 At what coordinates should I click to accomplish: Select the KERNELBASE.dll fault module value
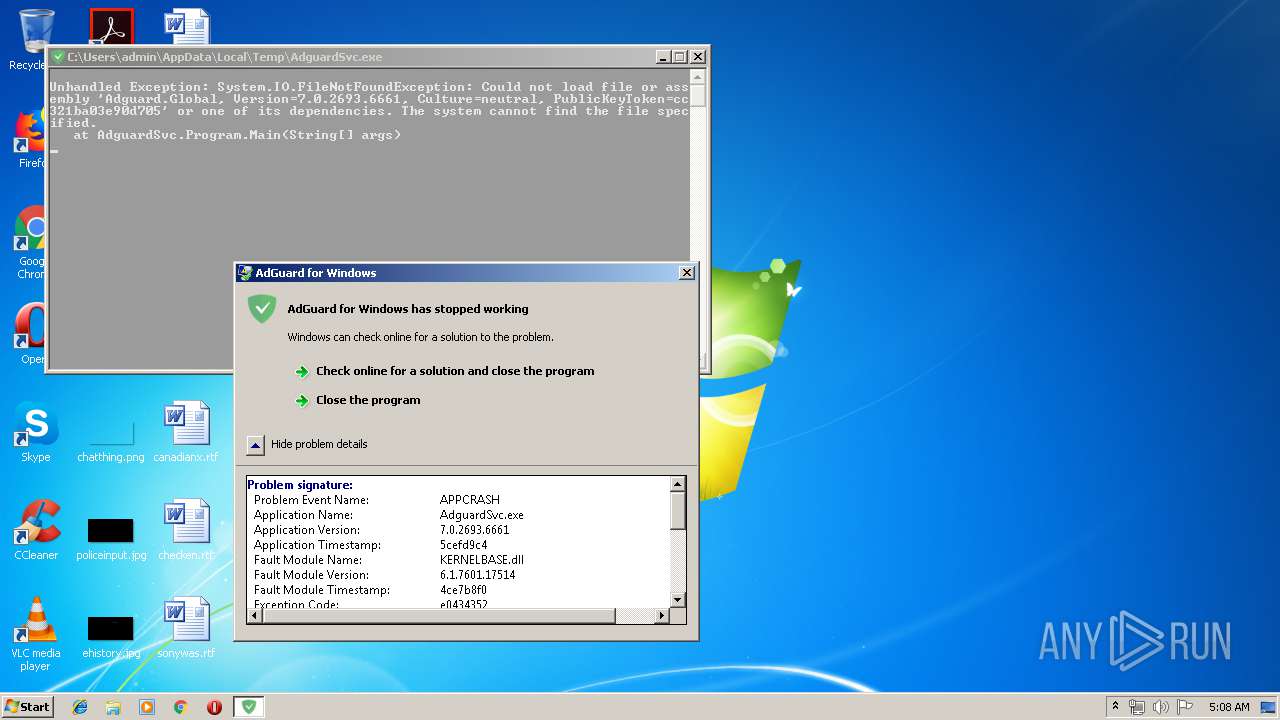coord(482,560)
